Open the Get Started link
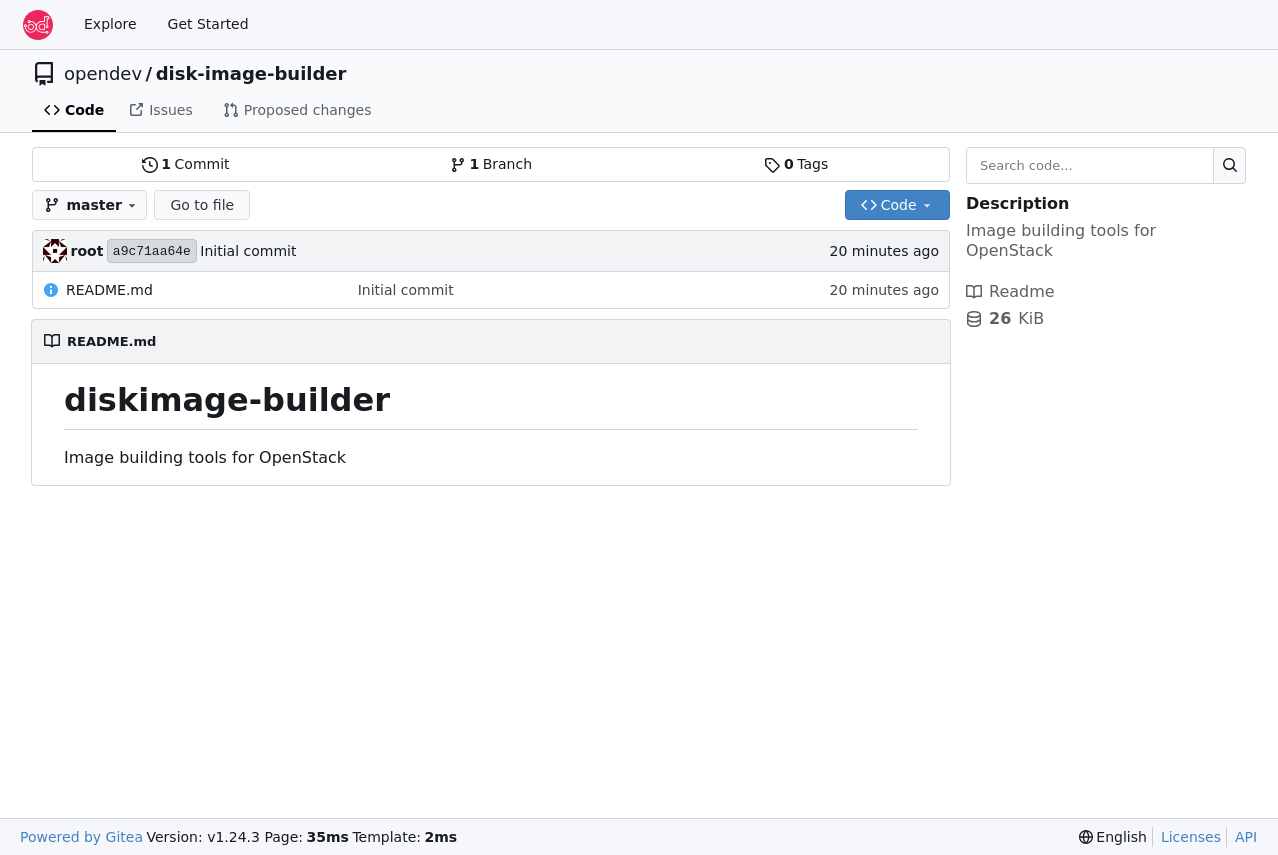 208,24
